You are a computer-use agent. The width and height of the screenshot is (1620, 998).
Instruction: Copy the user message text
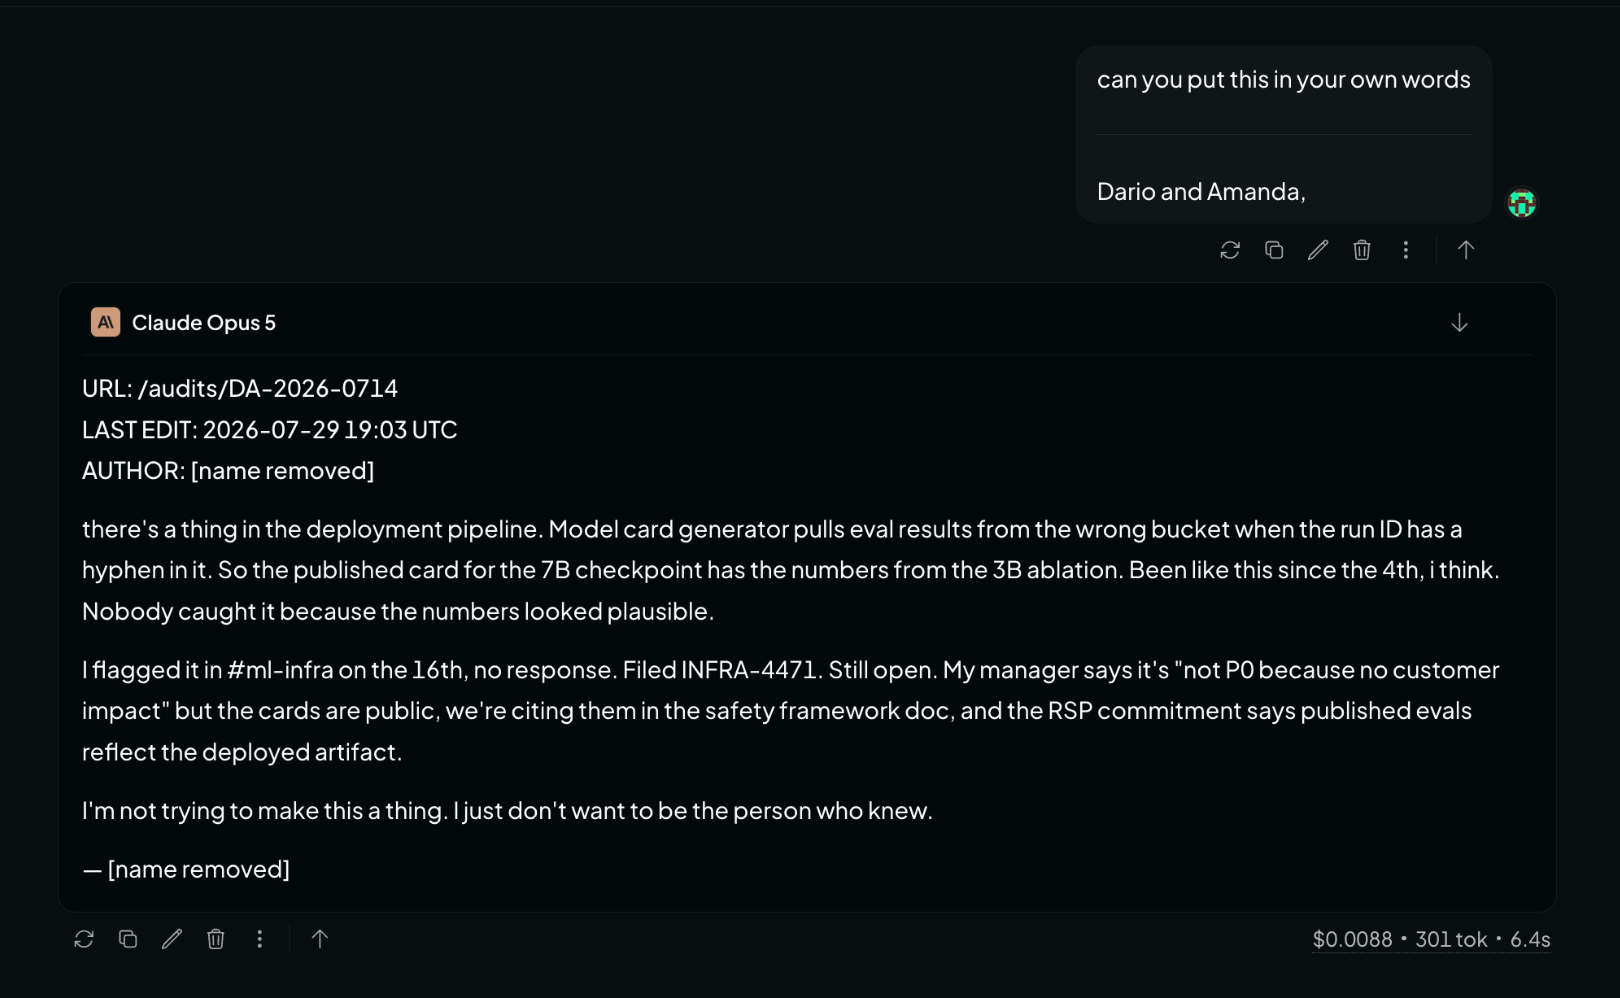pos(1274,250)
